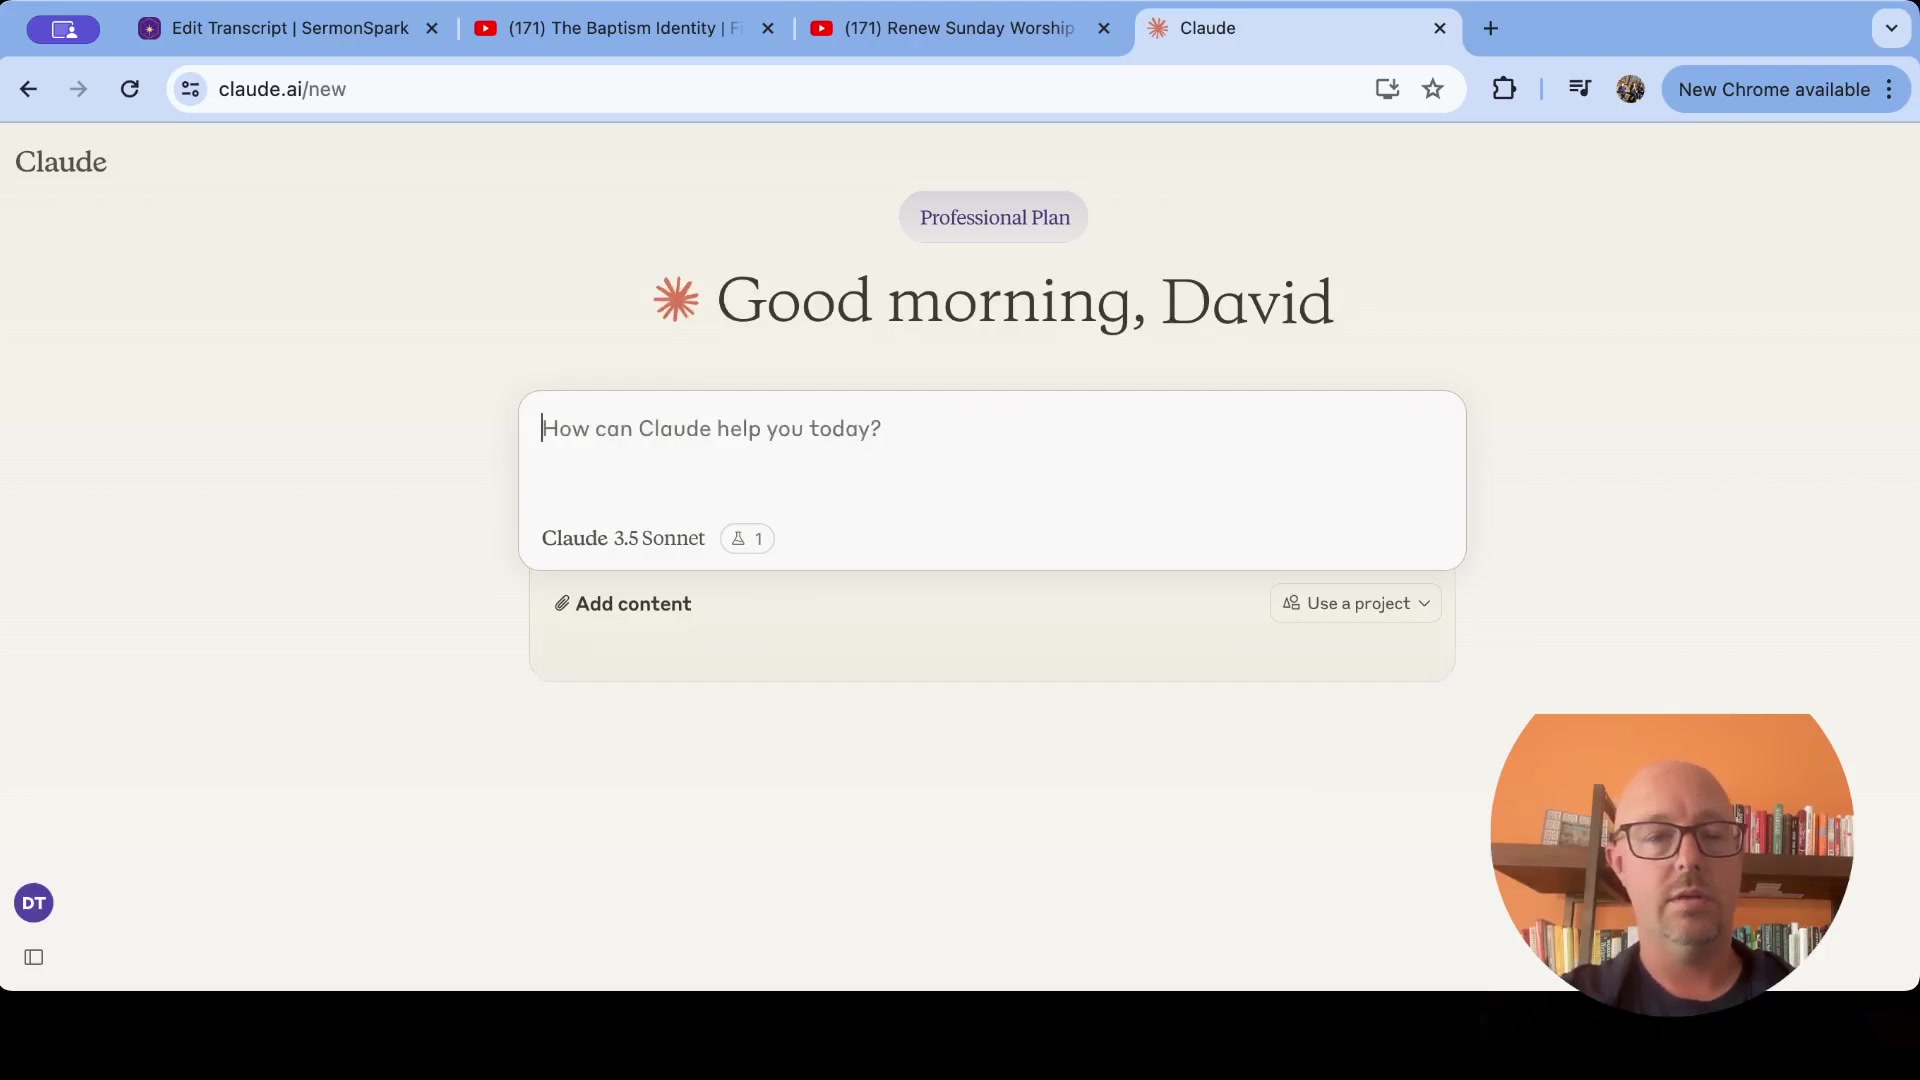Open Chrome three-dot menu
Image resolution: width=1920 pixels, height=1080 pixels.
click(1889, 89)
